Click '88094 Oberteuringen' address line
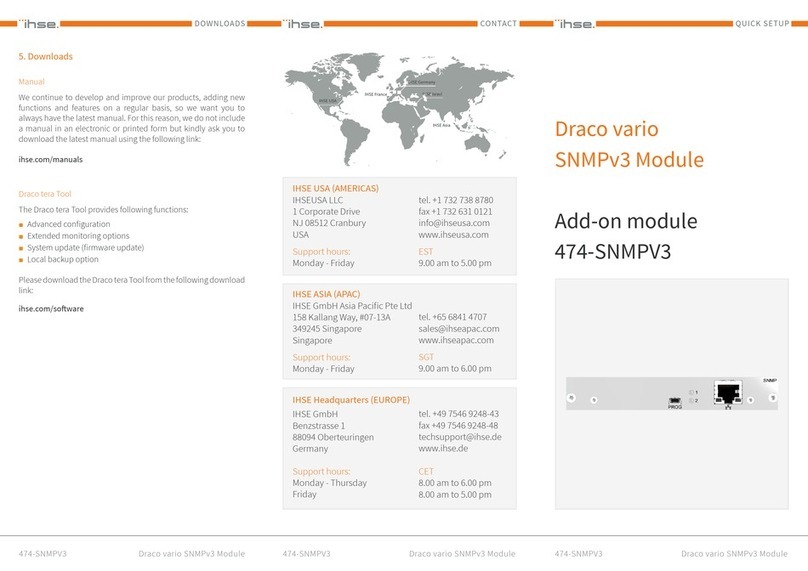The height and width of the screenshot is (571, 808). tap(333, 437)
